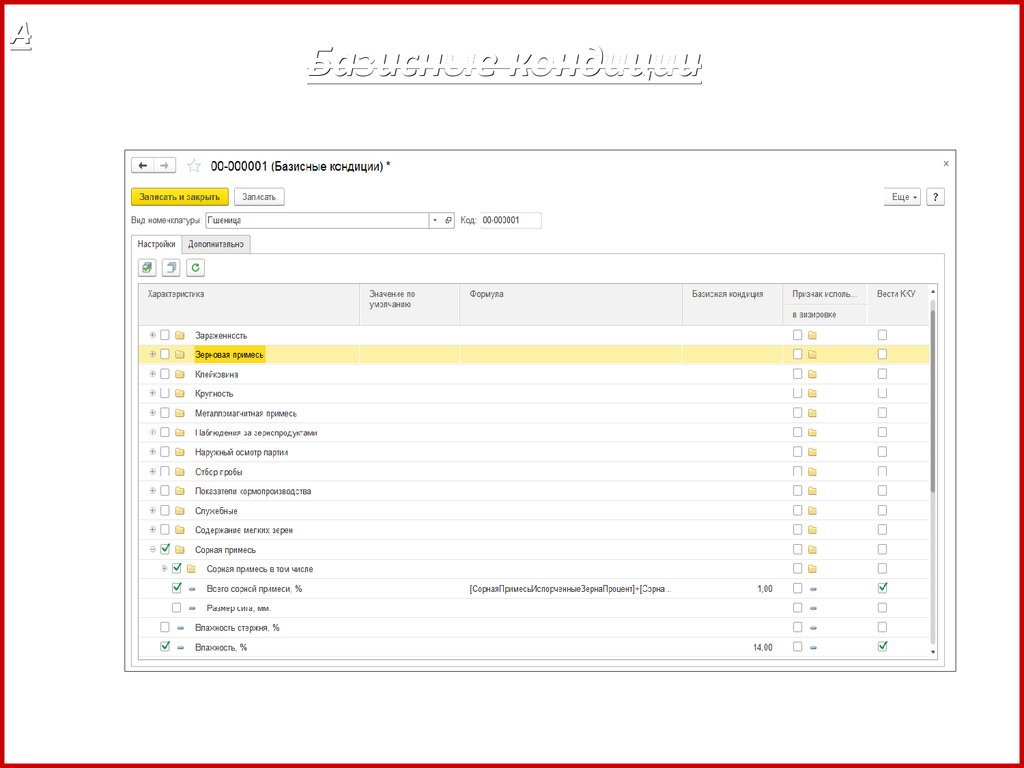Viewport: 1024px width, 768px height.
Task: Click the green refresh icon
Action: click(x=195, y=267)
